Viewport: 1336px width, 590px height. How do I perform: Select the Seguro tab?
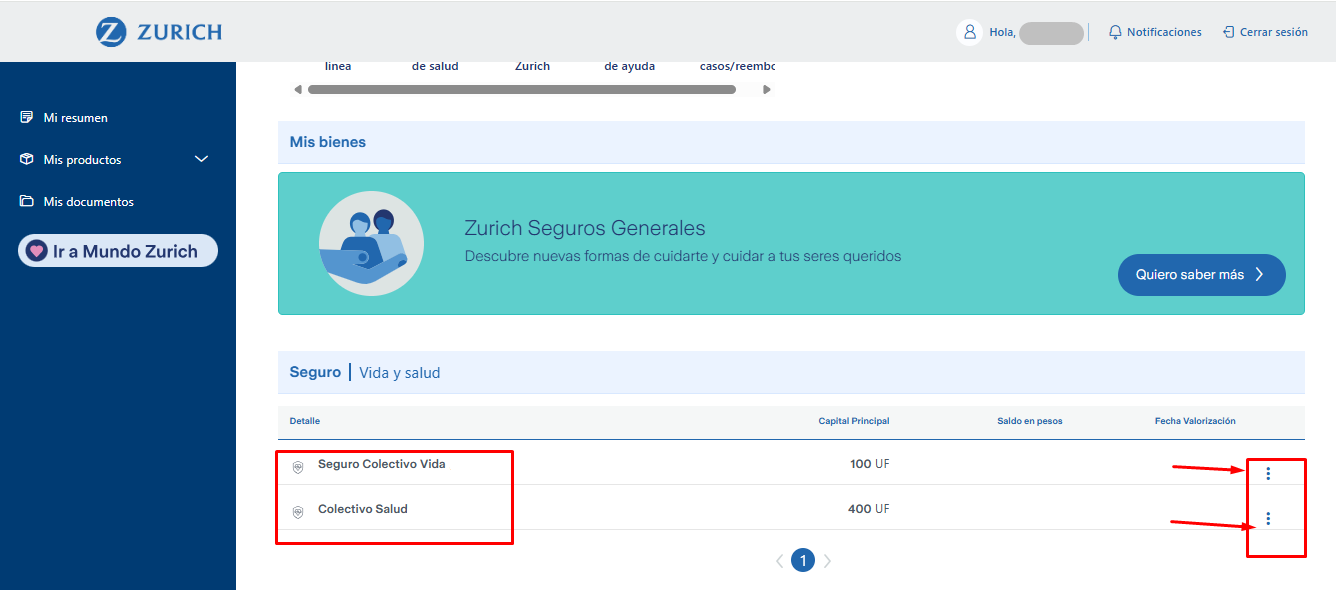point(315,372)
